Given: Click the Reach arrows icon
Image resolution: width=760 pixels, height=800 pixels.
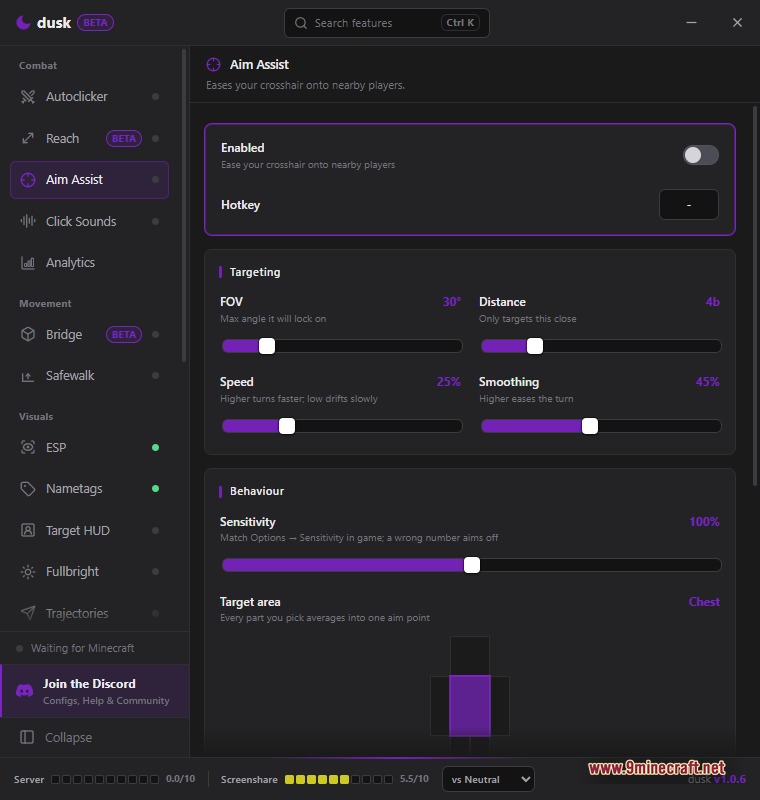Looking at the screenshot, I should pos(28,138).
